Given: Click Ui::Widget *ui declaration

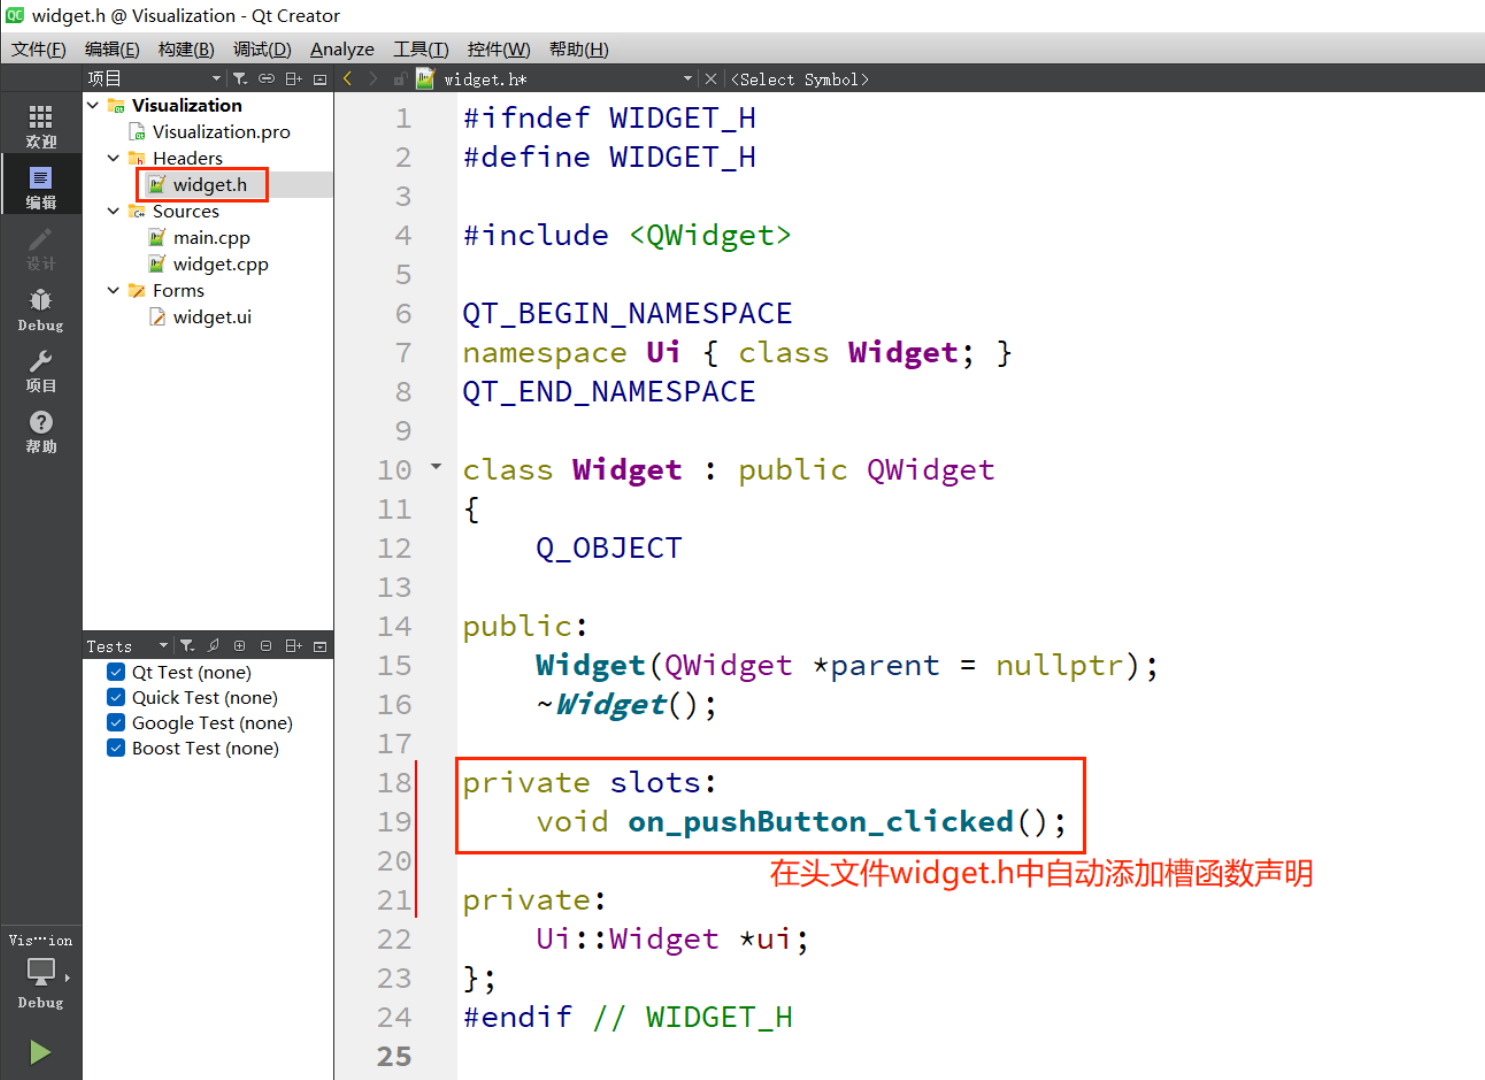Looking at the screenshot, I should (x=671, y=939).
